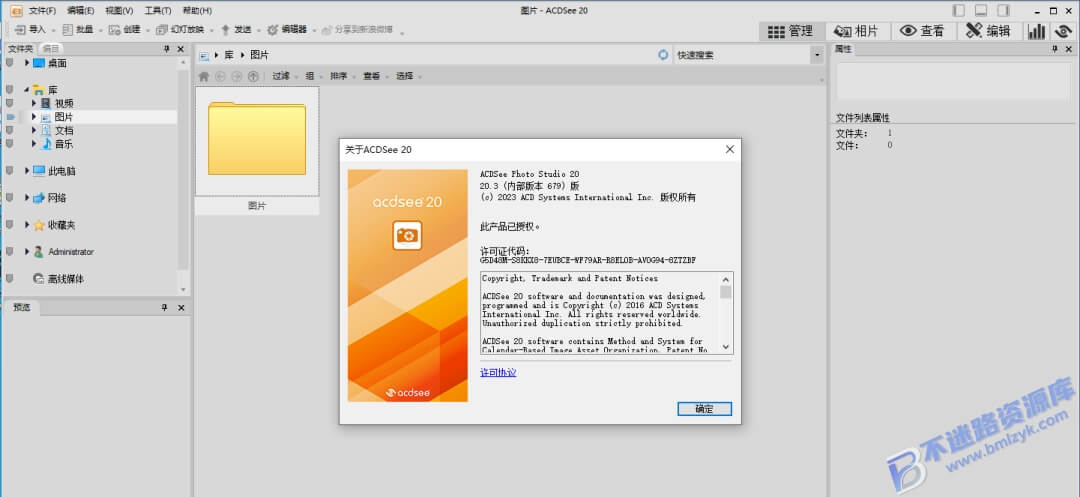Open the 选择 (Select) dropdown
Screen dimensions: 1080x497
[408, 76]
